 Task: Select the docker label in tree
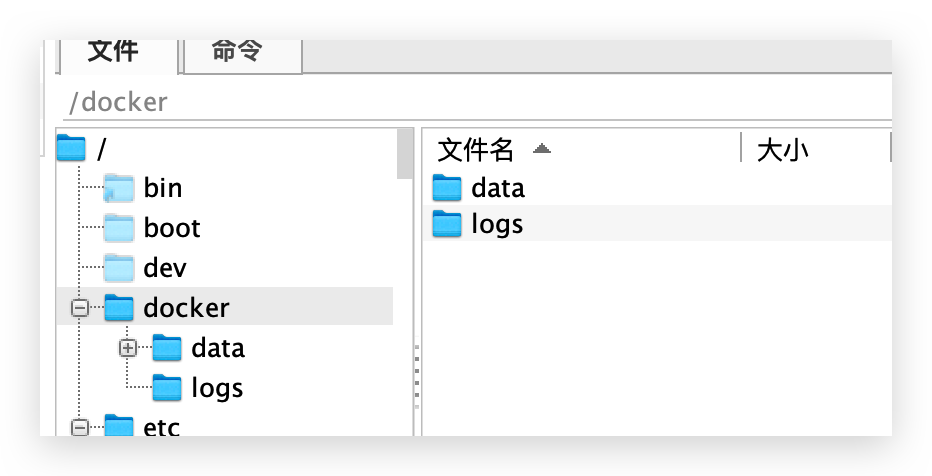[x=187, y=307]
